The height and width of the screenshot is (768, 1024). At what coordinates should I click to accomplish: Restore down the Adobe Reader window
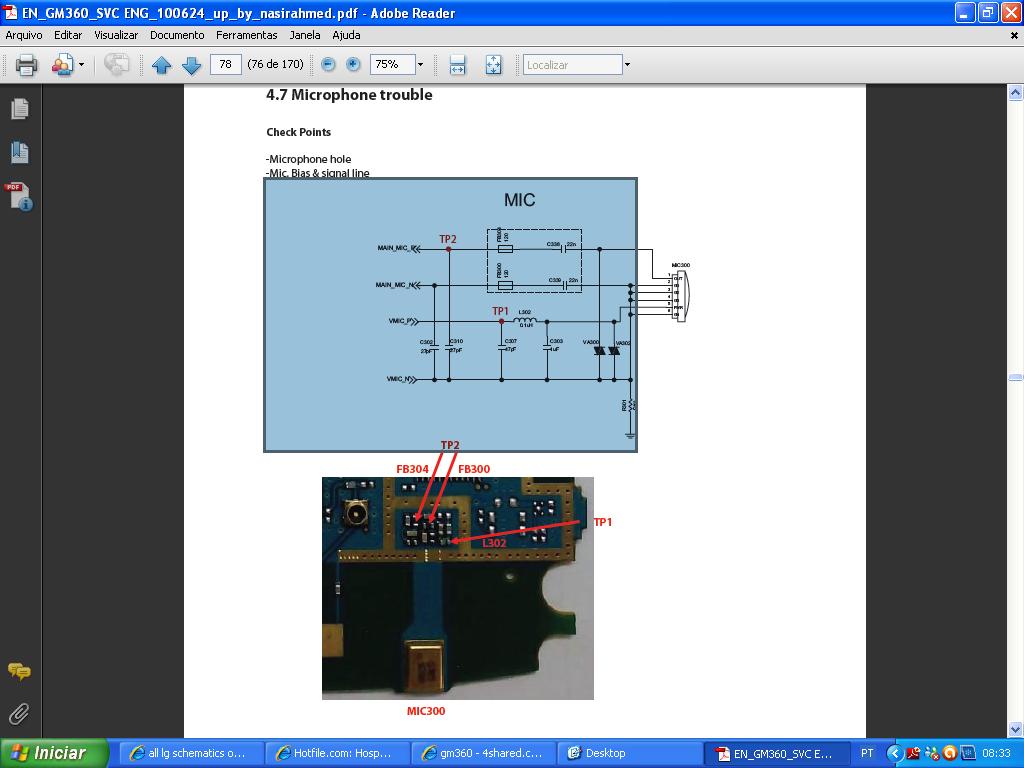tap(988, 12)
